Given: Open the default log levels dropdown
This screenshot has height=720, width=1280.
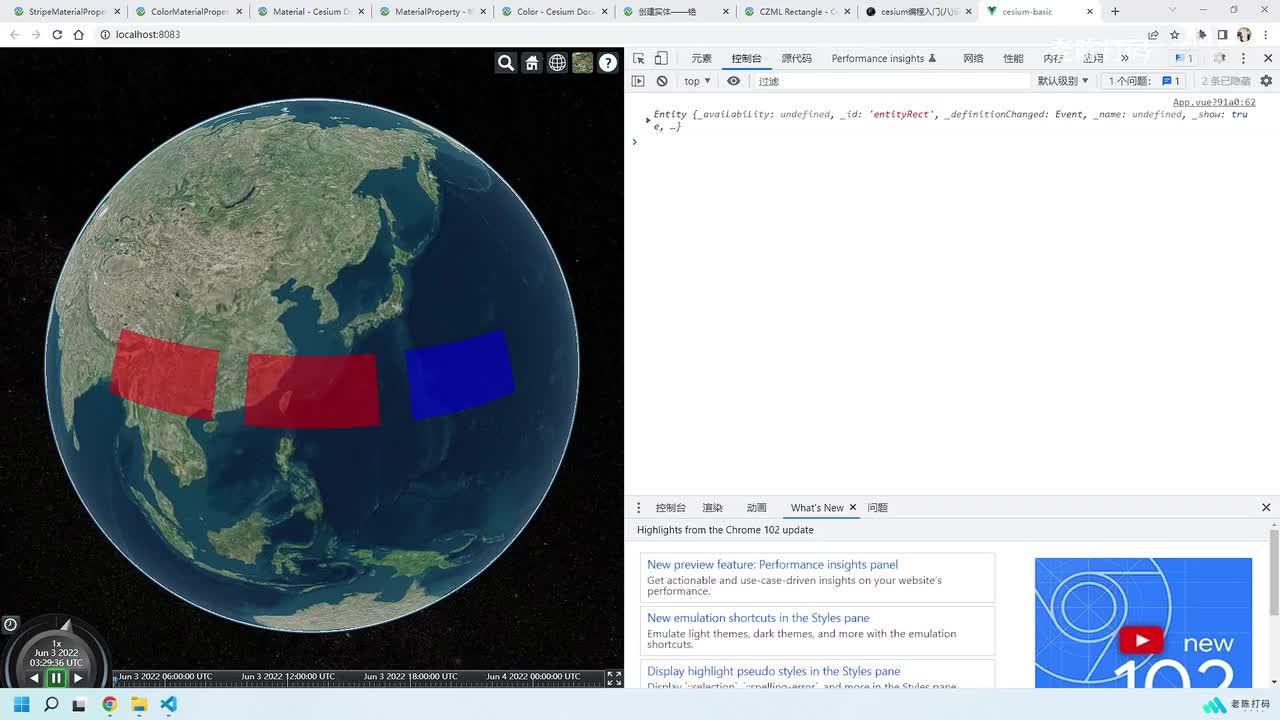Looking at the screenshot, I should [x=1062, y=81].
